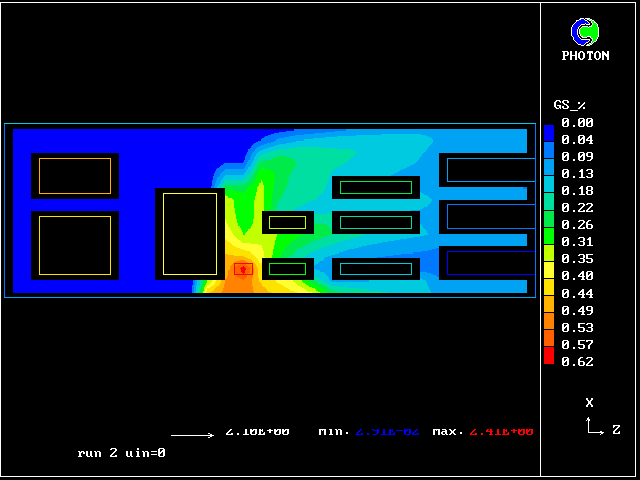The height and width of the screenshot is (480, 640).
Task: Select the small green-outlined block beside source
Action: [x=288, y=269]
